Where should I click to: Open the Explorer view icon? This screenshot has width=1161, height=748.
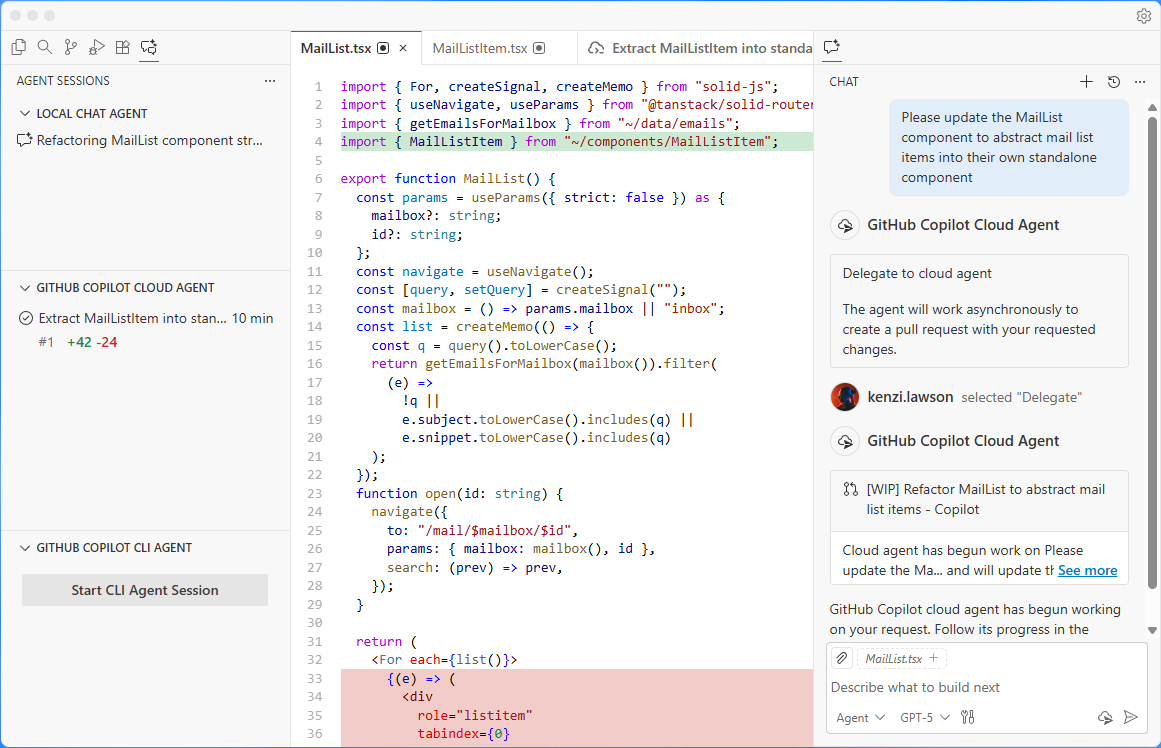tap(18, 47)
